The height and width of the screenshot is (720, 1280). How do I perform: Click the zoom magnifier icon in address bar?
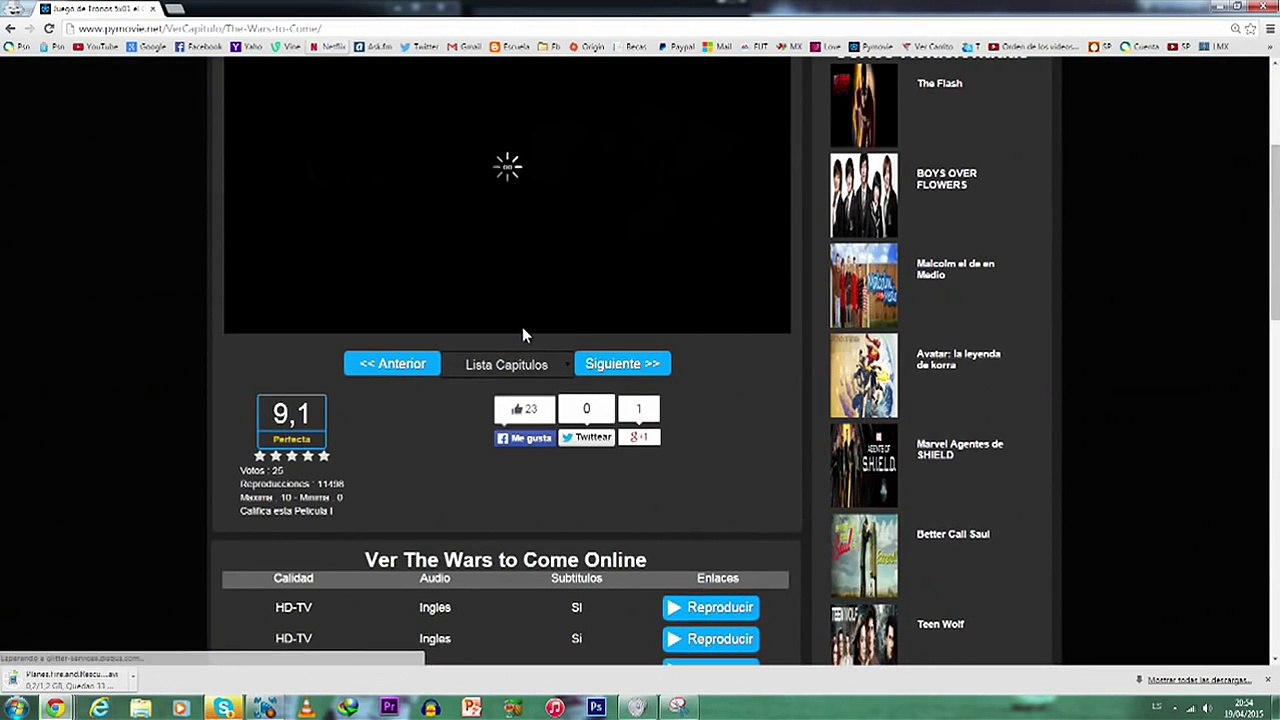(x=1235, y=29)
